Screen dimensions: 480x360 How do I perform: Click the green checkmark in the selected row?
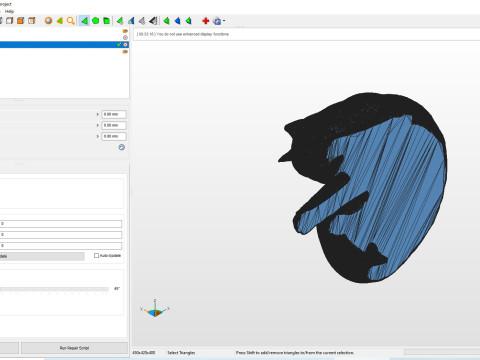[119, 44]
